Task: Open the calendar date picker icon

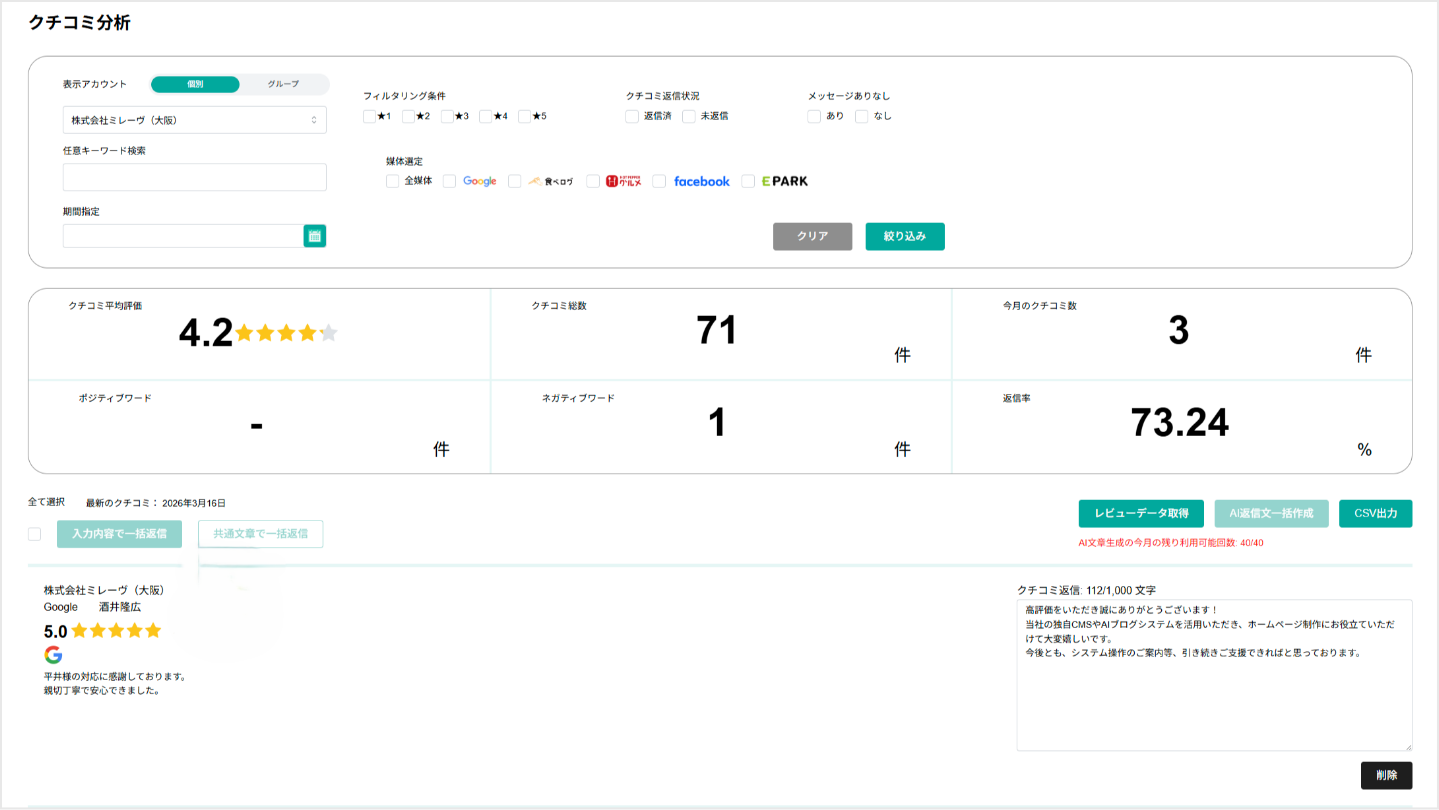Action: 315,236
